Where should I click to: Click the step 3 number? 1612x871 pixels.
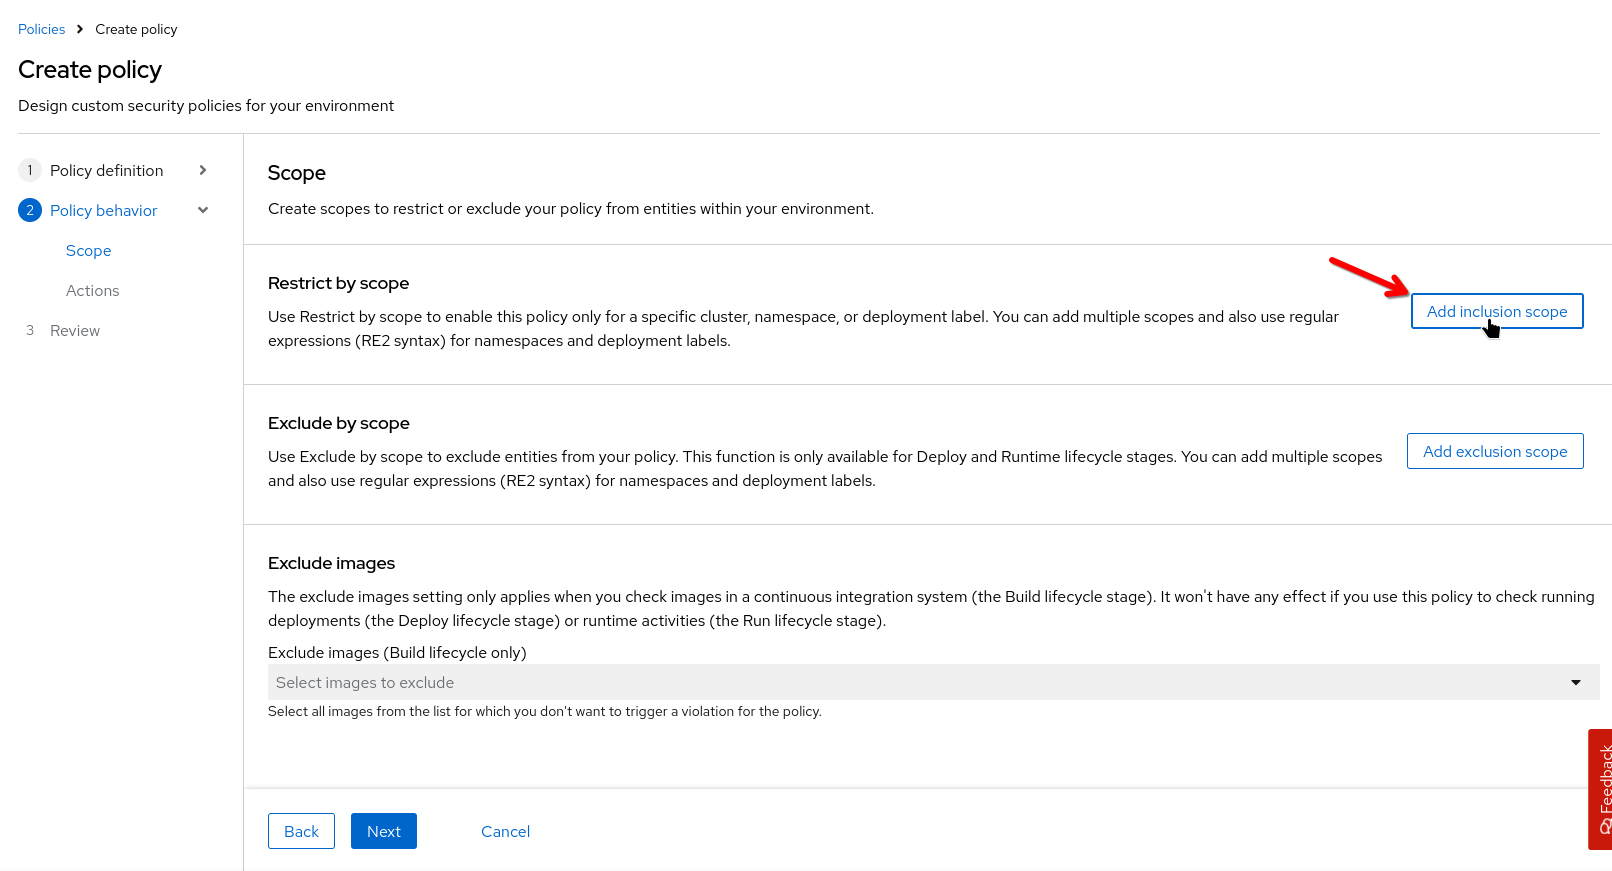30,330
